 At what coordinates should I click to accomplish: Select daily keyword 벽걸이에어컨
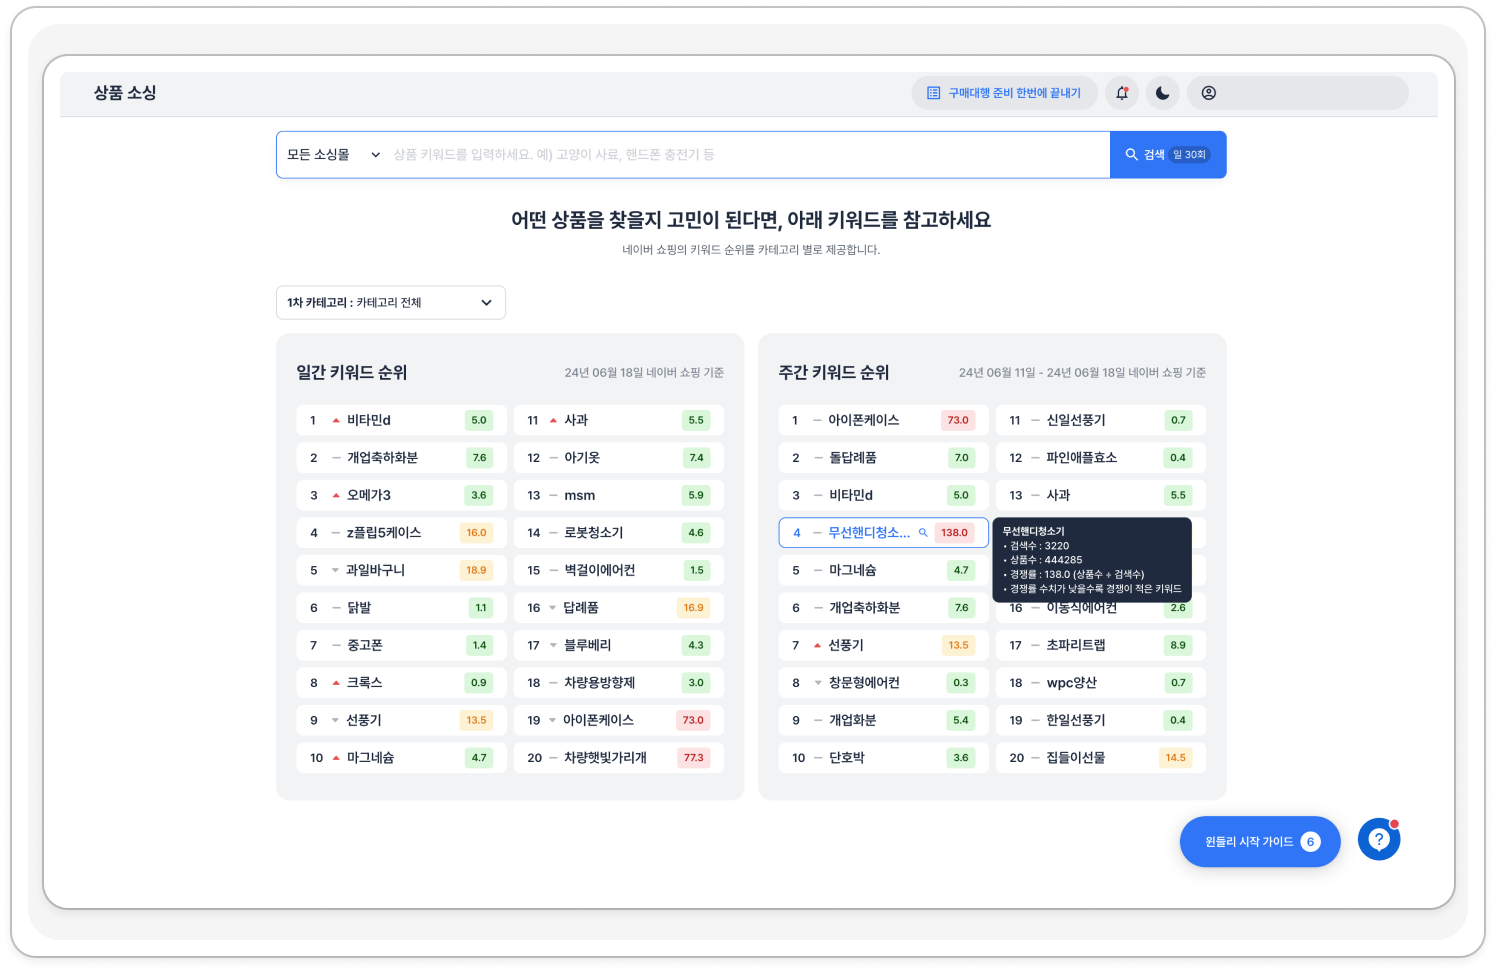coord(619,571)
